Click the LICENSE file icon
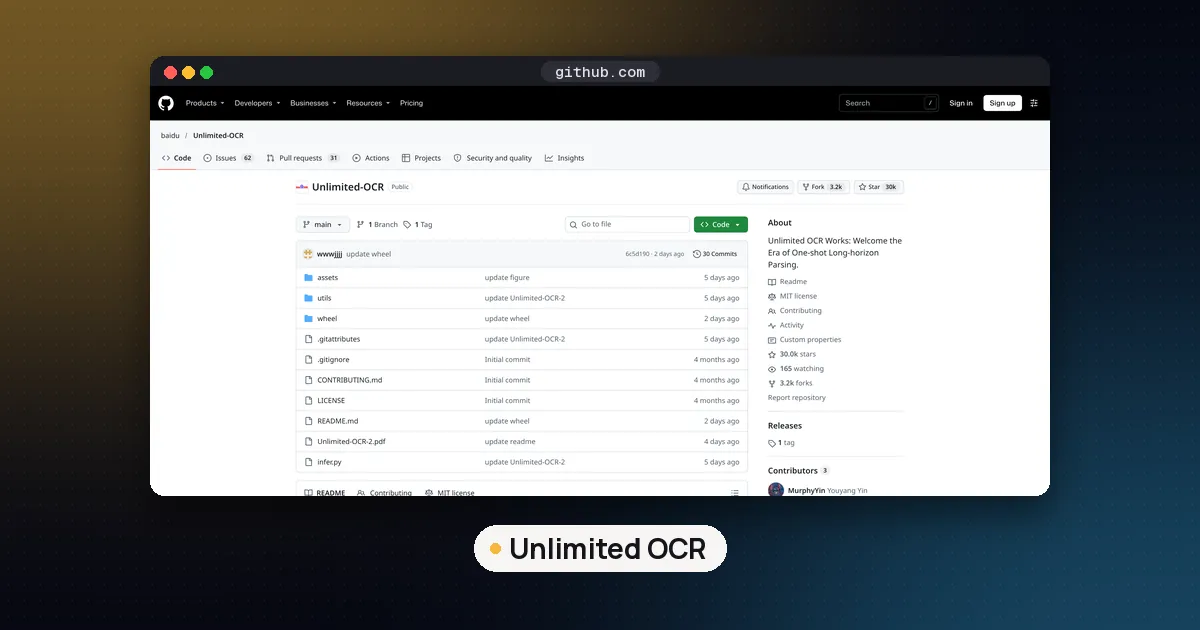This screenshot has height=630, width=1200. tap(308, 401)
